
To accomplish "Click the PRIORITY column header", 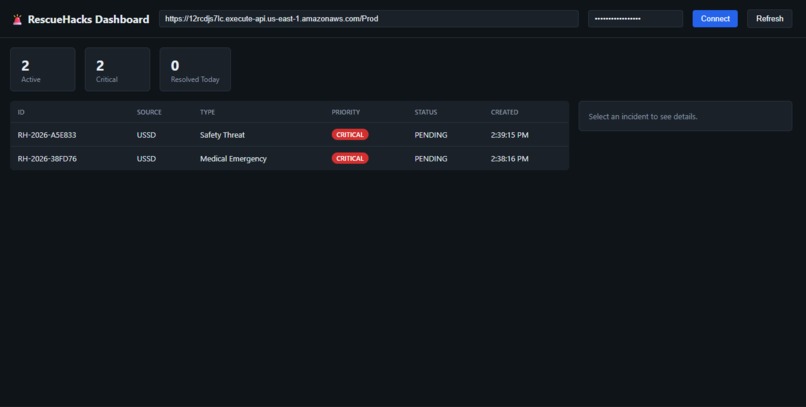I will 345,112.
